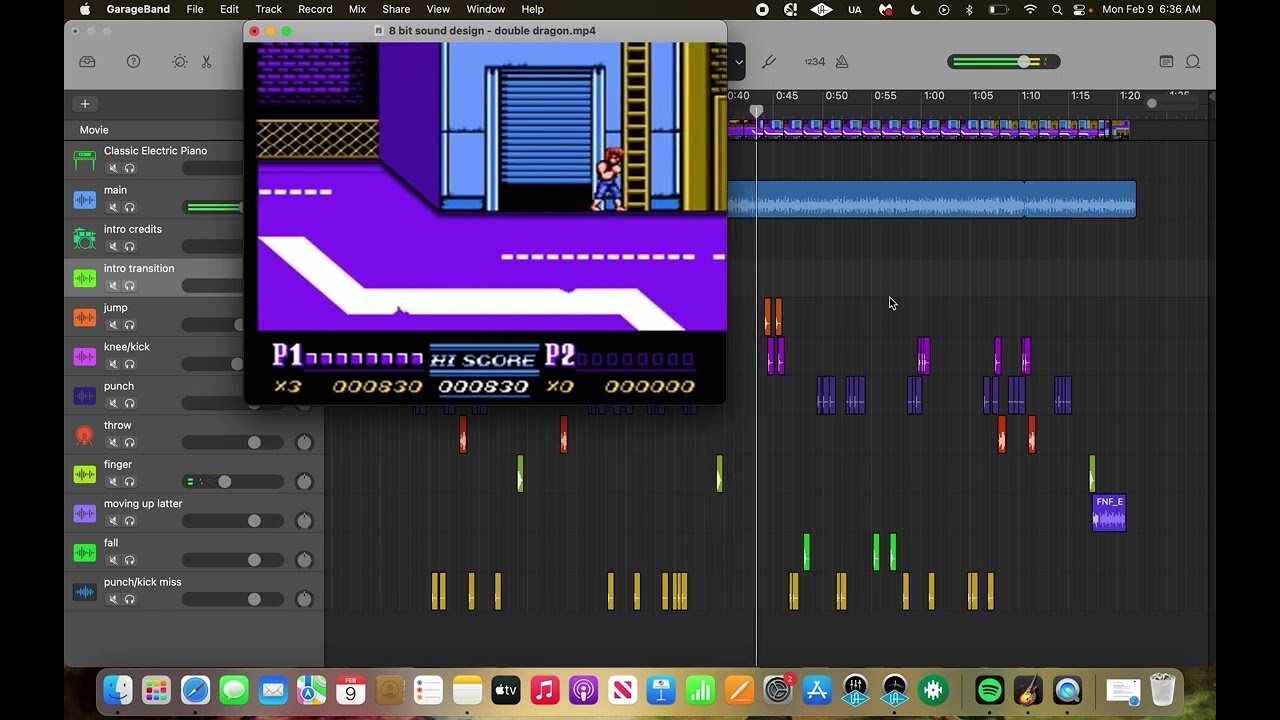Open the tuner fork icon

(769, 62)
